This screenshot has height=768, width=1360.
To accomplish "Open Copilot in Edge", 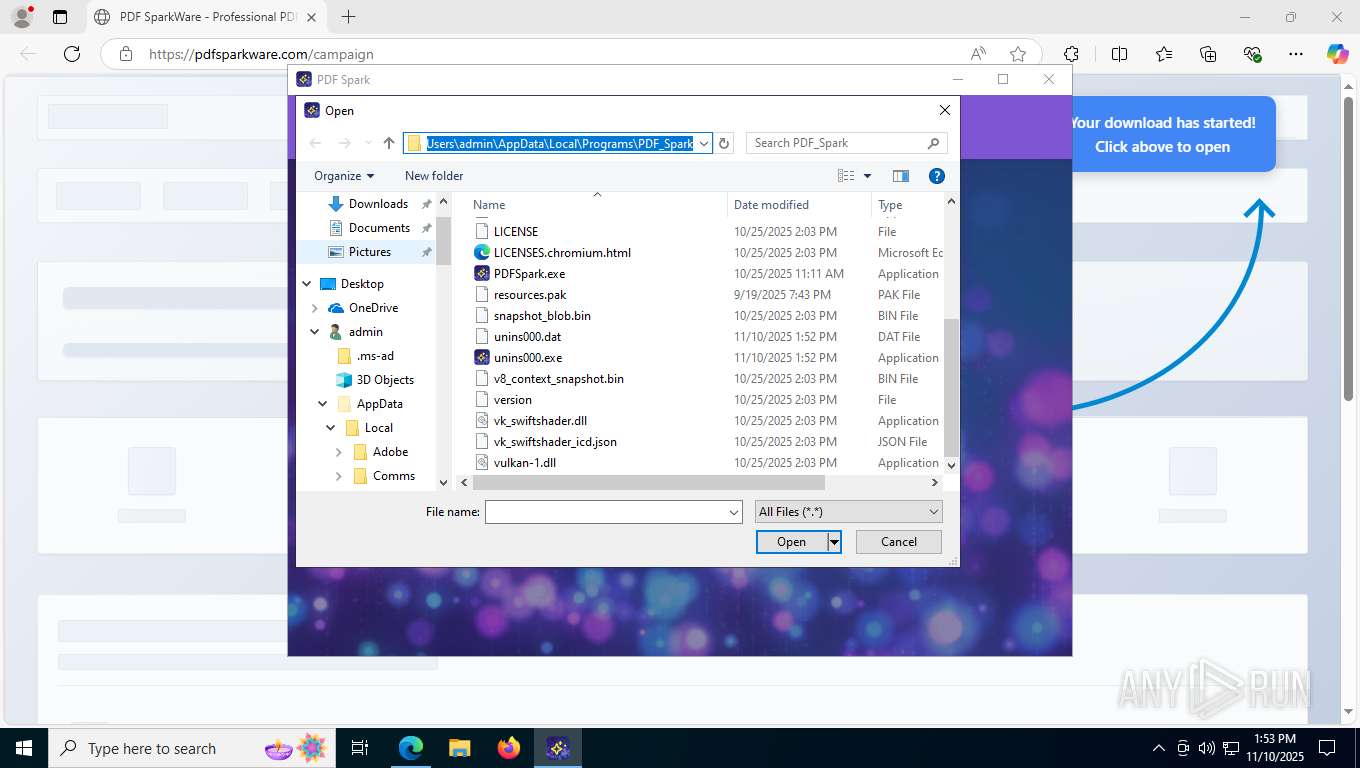I will (x=1338, y=54).
